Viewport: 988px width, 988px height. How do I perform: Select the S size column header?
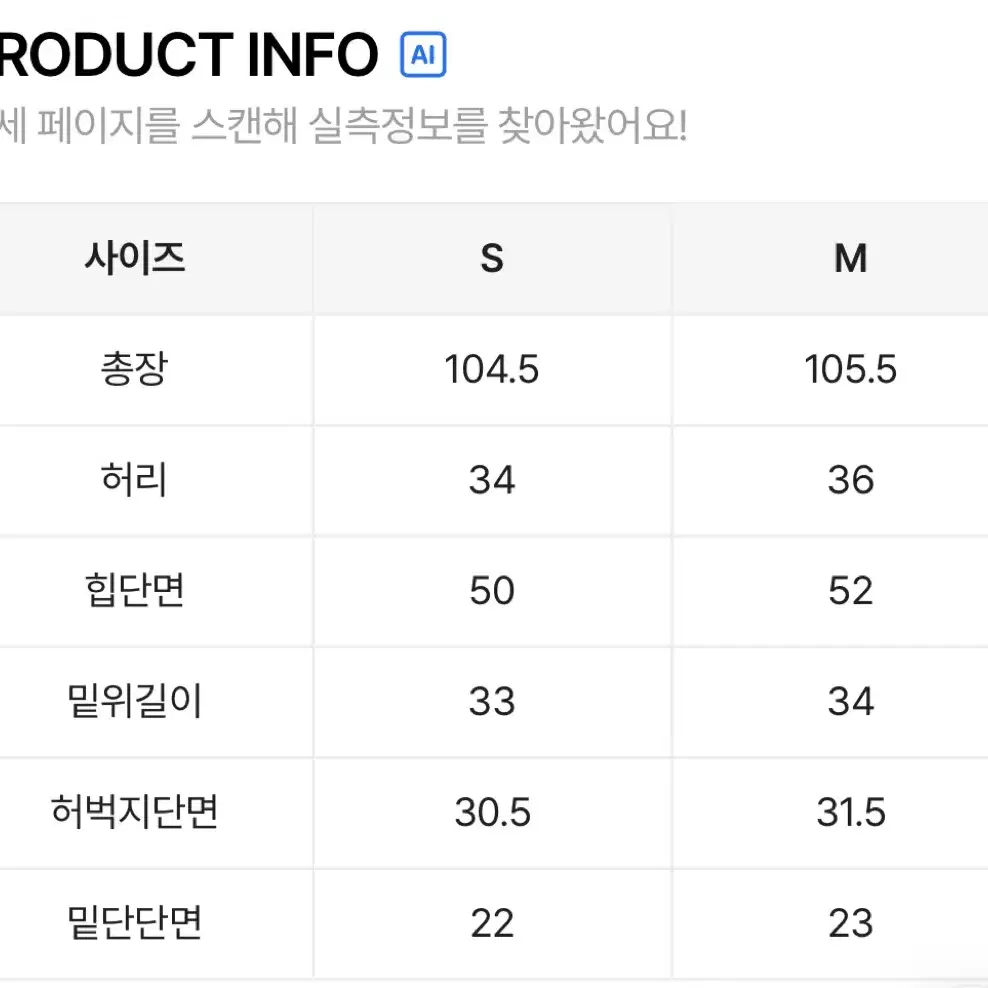(x=492, y=258)
